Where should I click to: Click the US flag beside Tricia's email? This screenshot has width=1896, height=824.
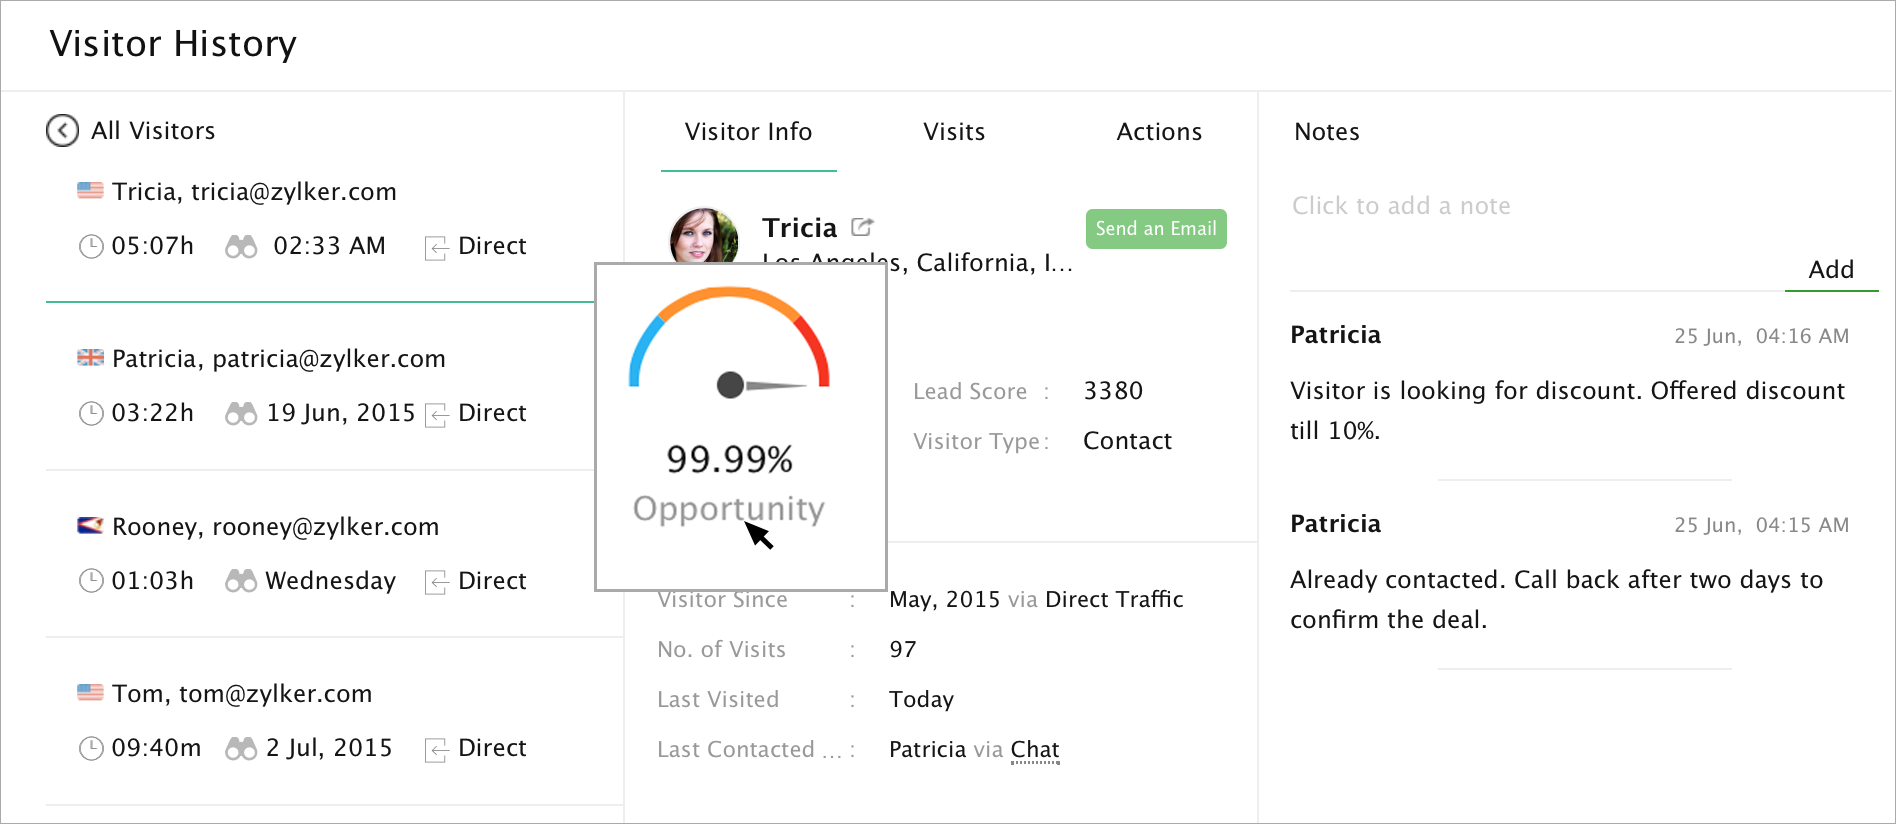90,190
